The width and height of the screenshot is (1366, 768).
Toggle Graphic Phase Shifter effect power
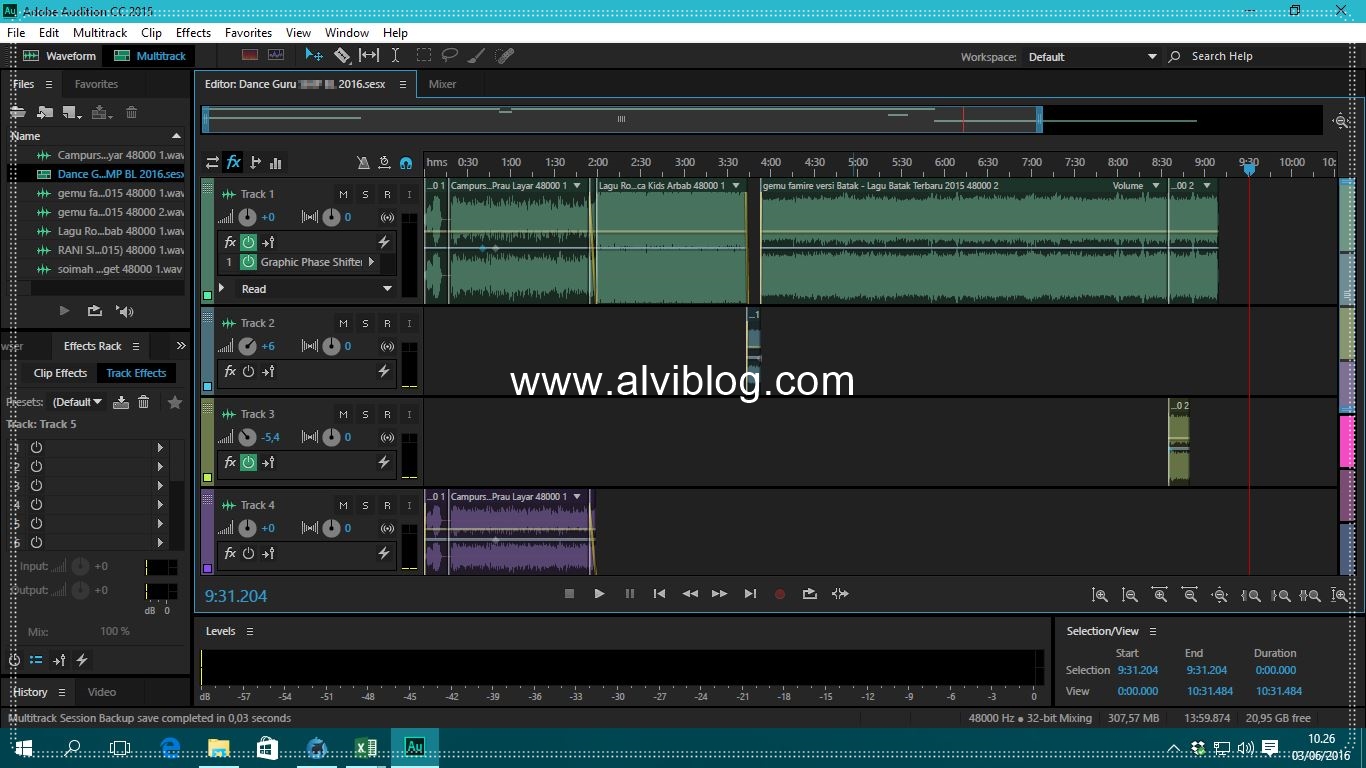[x=248, y=262]
